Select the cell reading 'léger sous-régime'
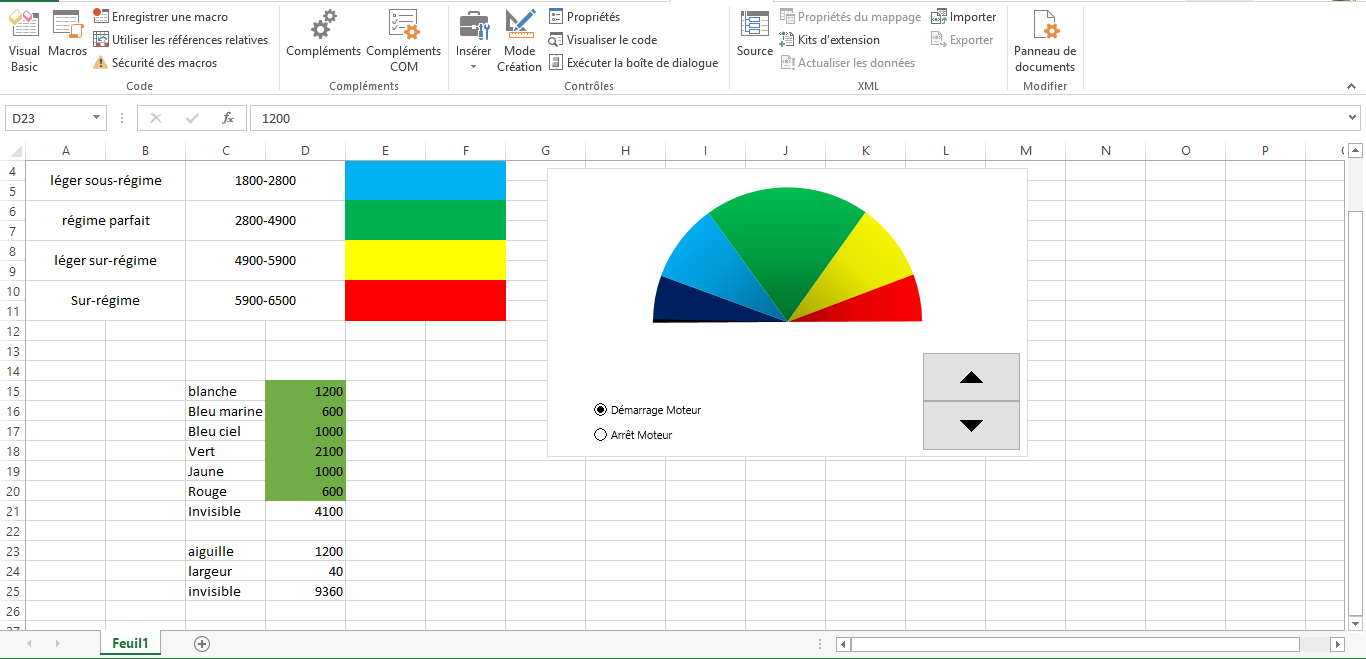This screenshot has height=659, width=1366. [x=105, y=180]
